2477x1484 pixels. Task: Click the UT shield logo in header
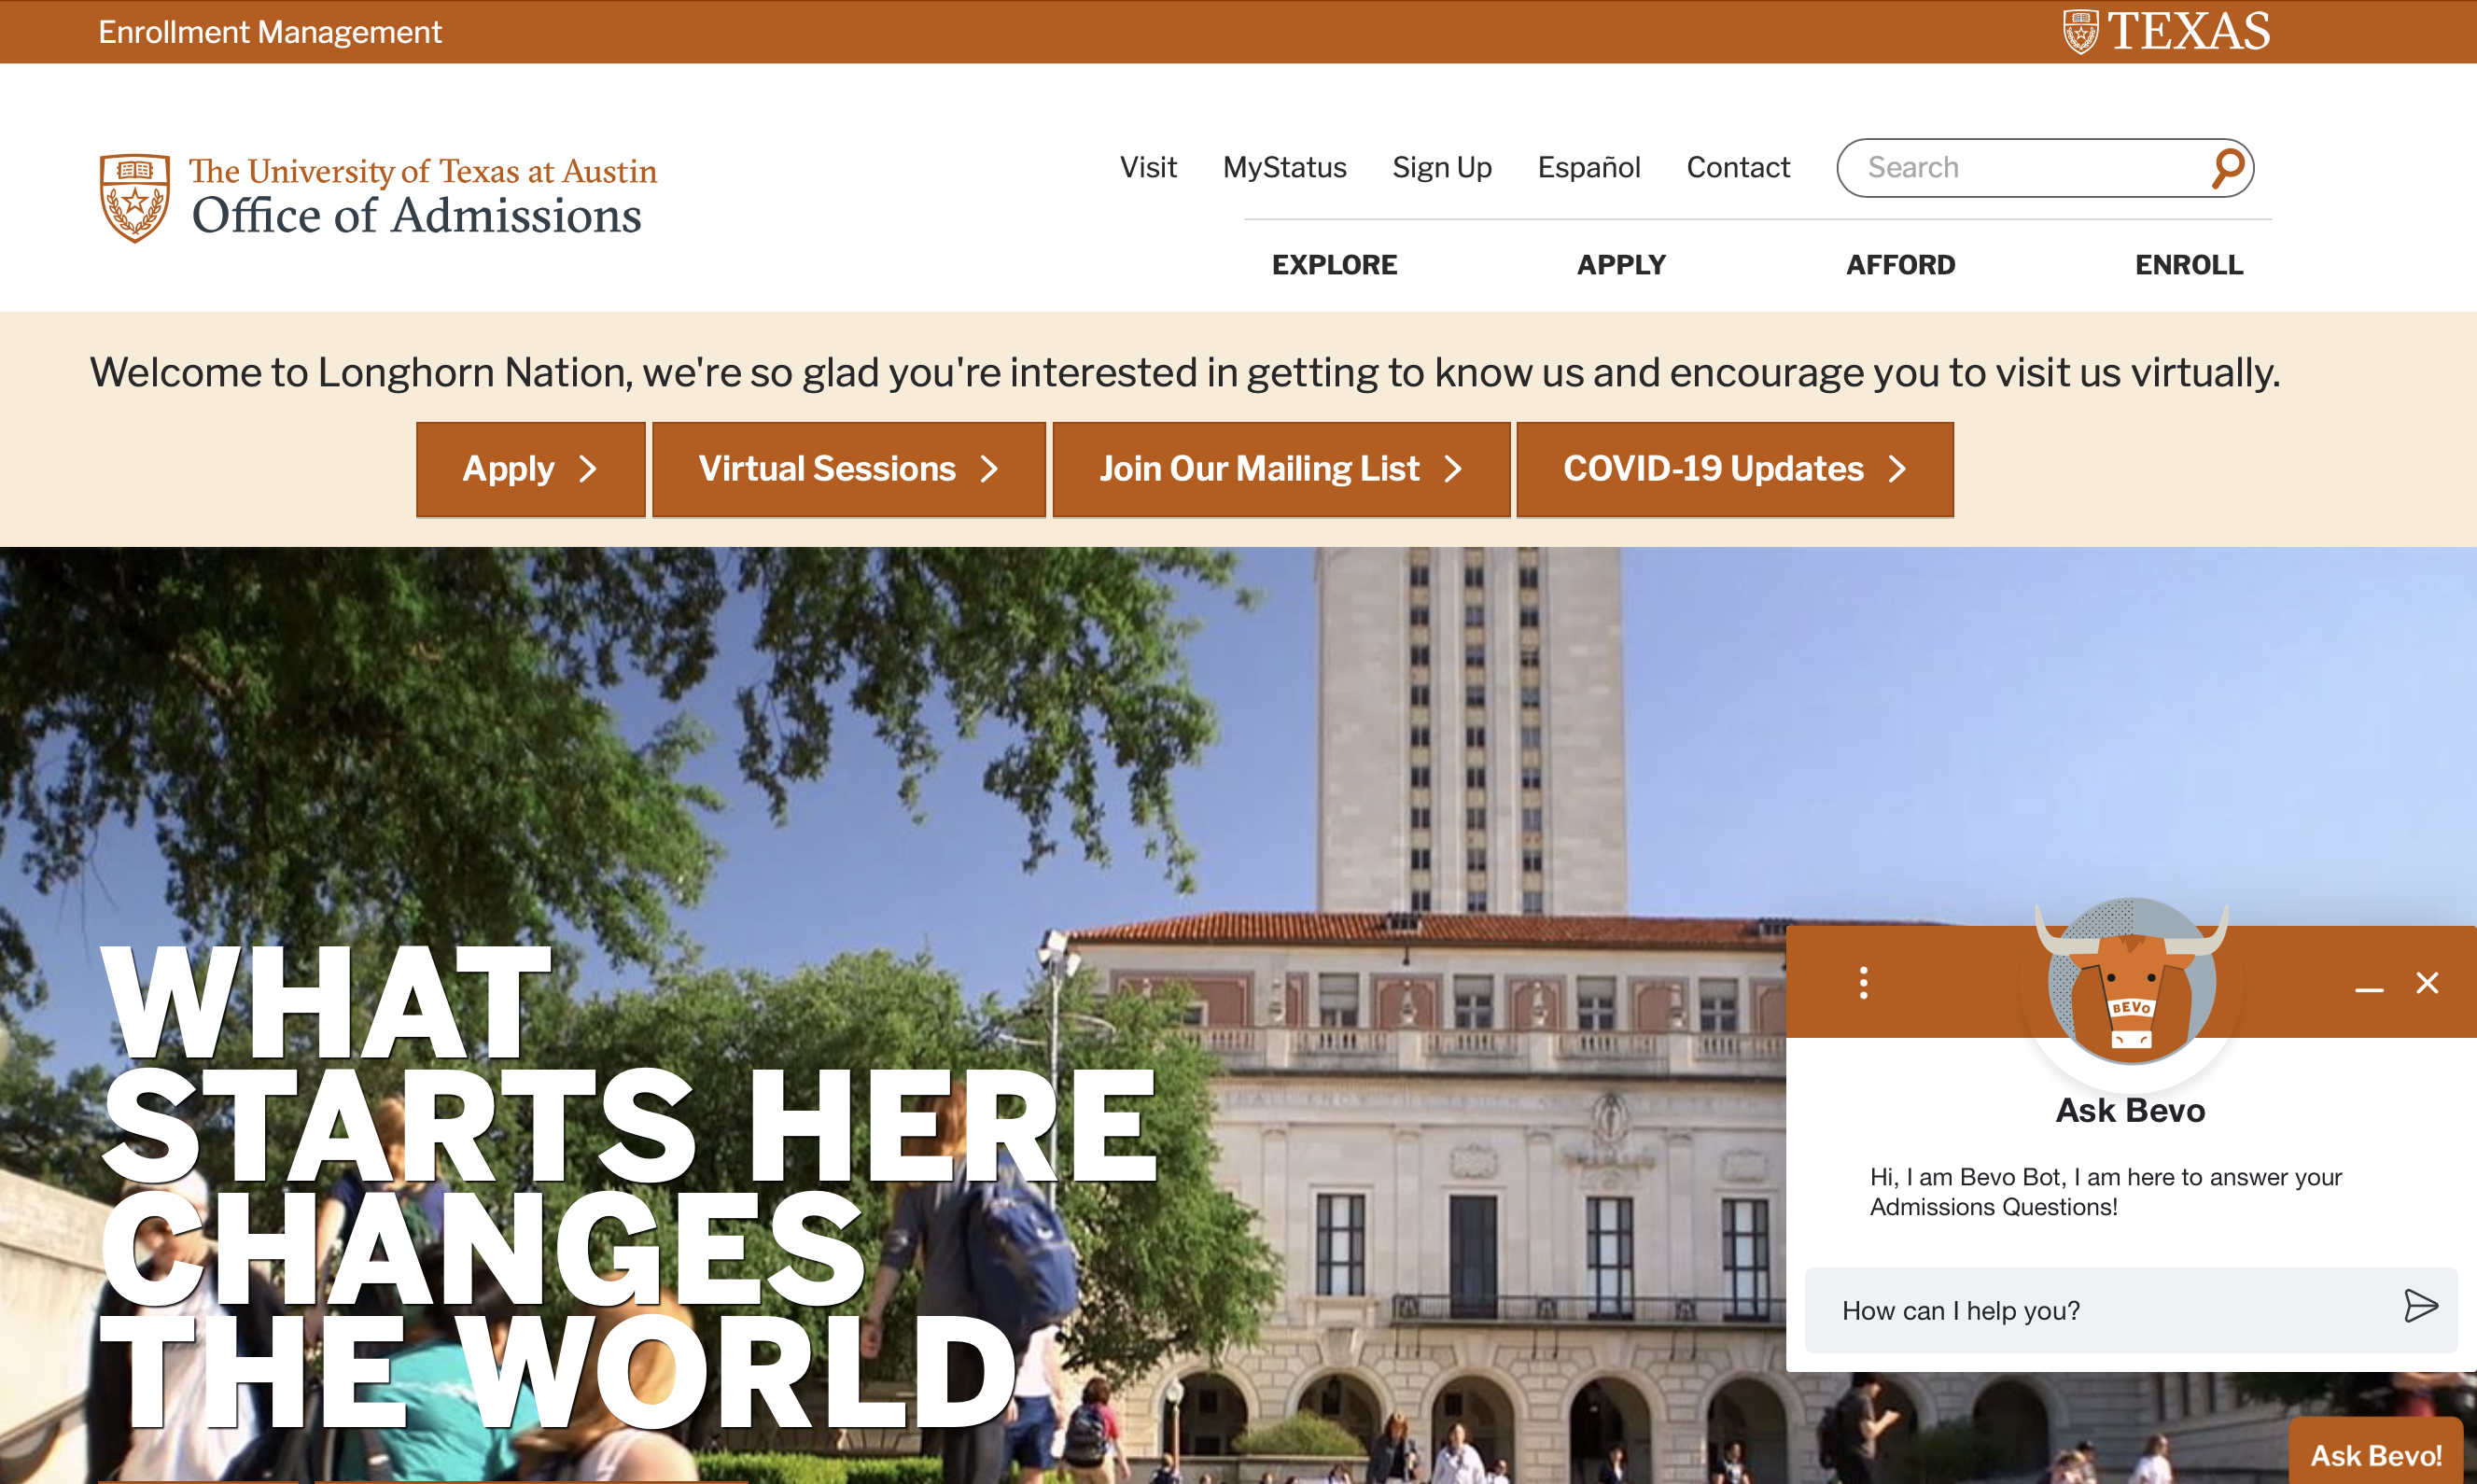coord(135,197)
